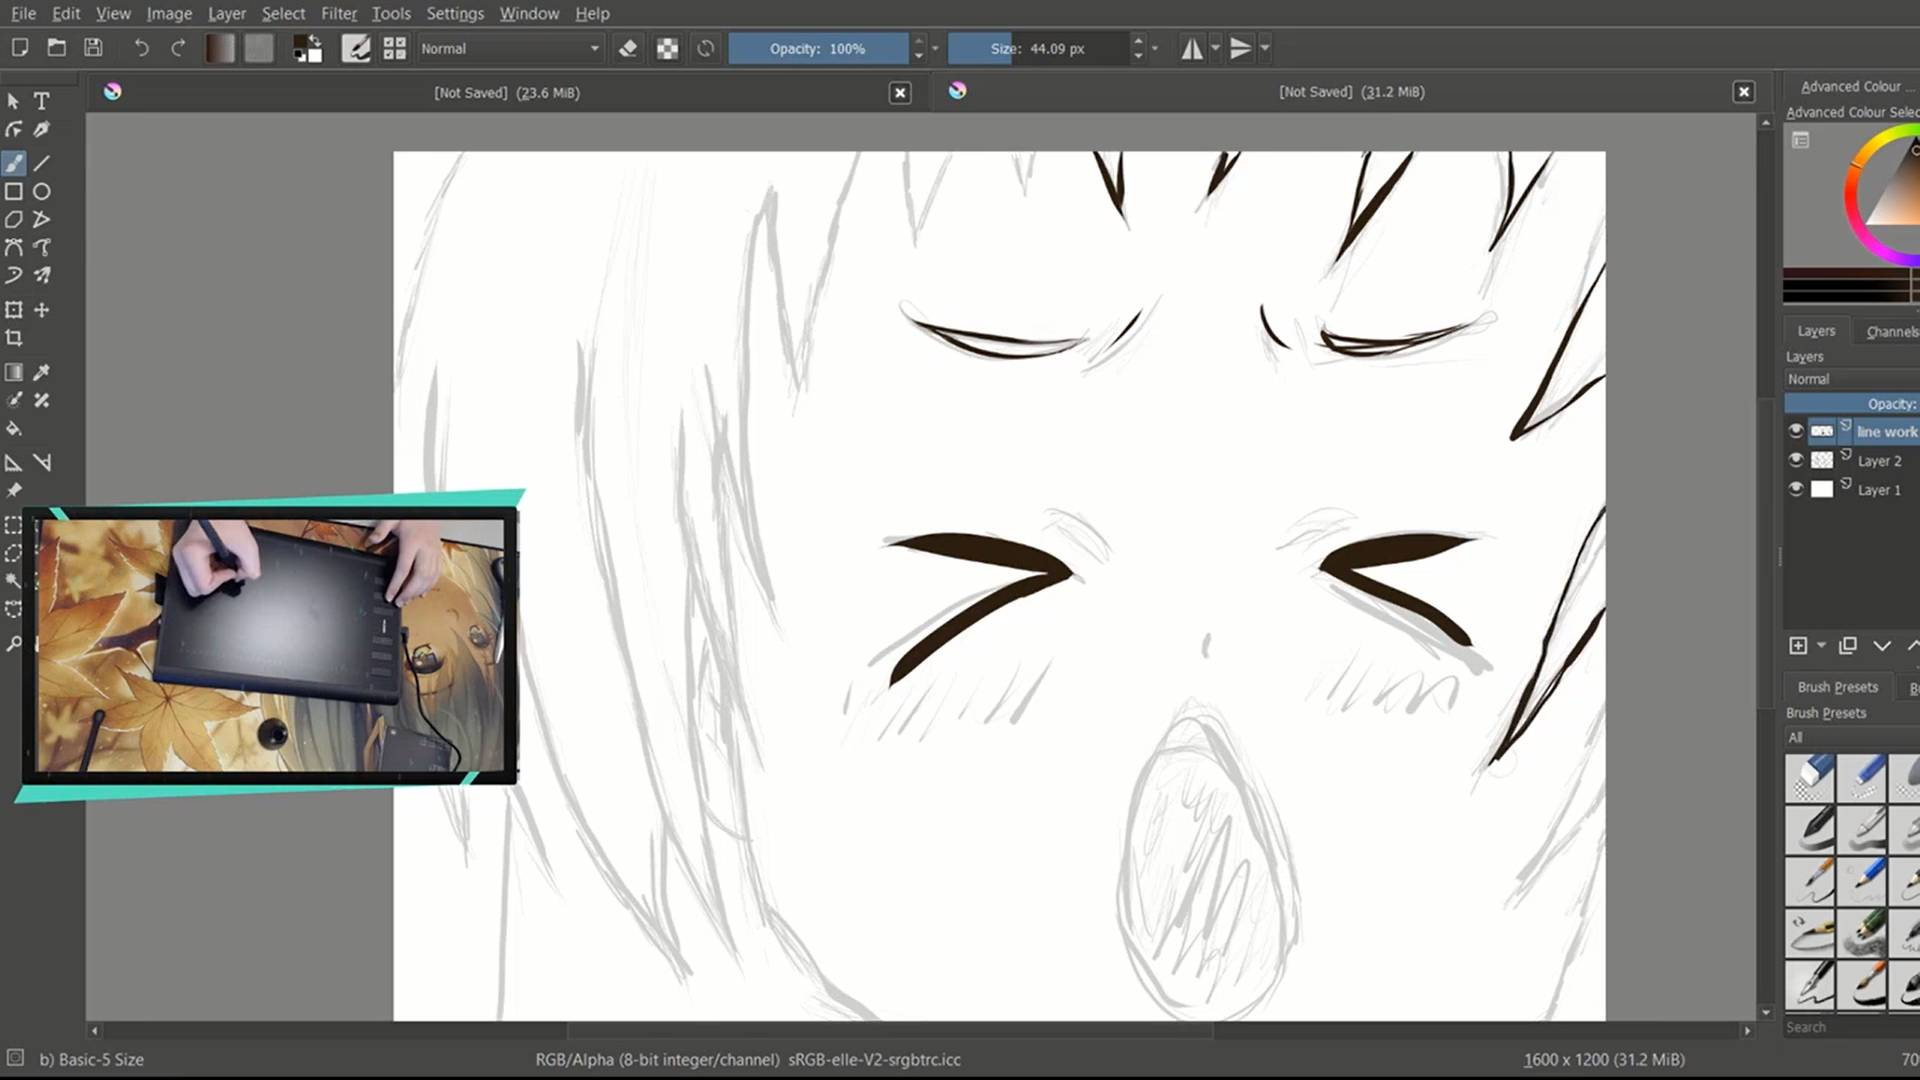Activate the Zoom tool
The height and width of the screenshot is (1080, 1920).
click(14, 644)
